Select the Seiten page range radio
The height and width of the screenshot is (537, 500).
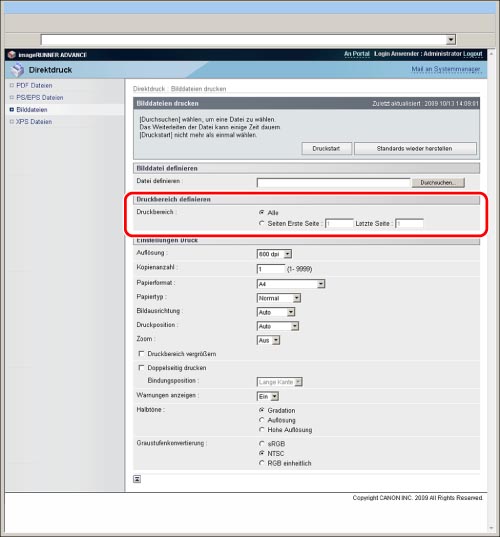262,223
